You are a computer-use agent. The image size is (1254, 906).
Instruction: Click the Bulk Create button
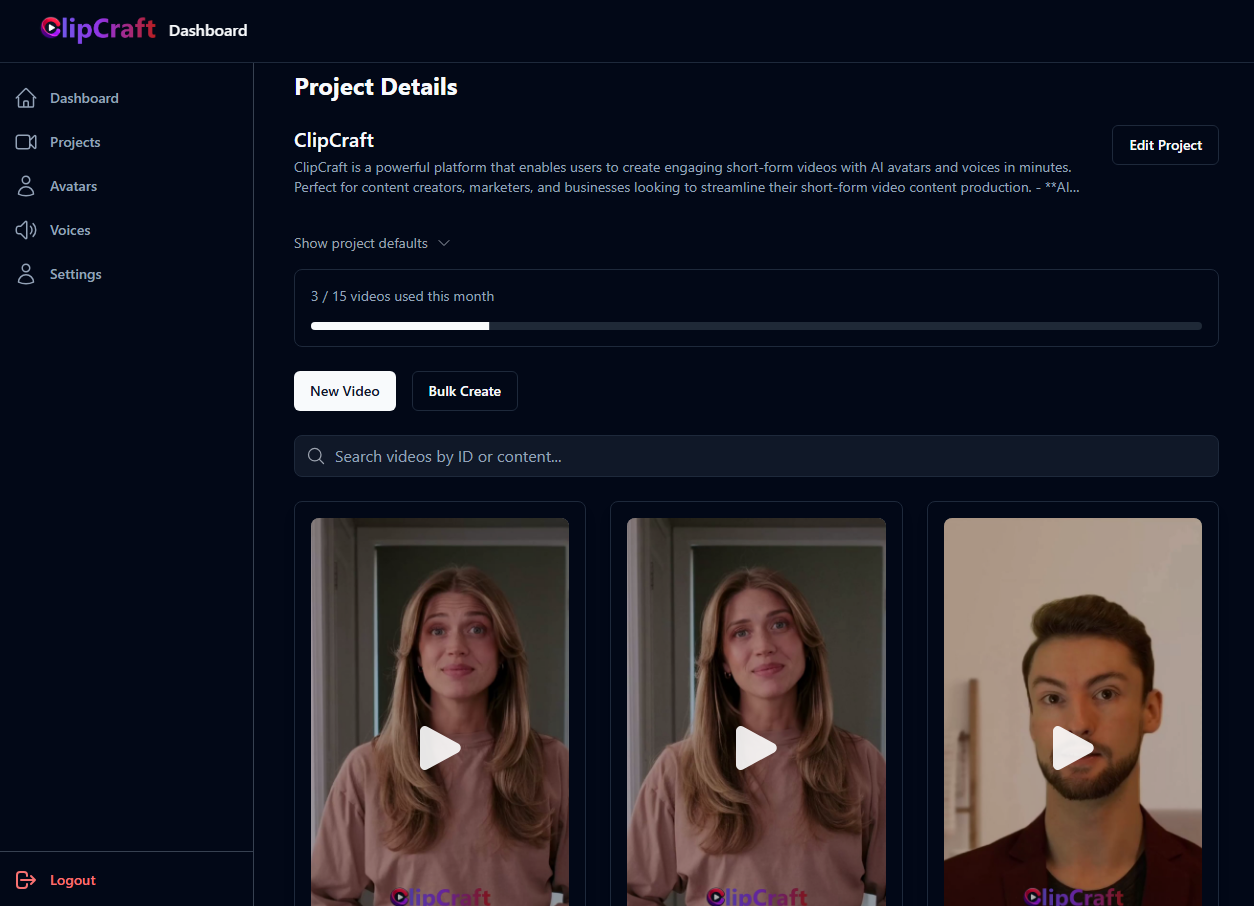coord(465,391)
